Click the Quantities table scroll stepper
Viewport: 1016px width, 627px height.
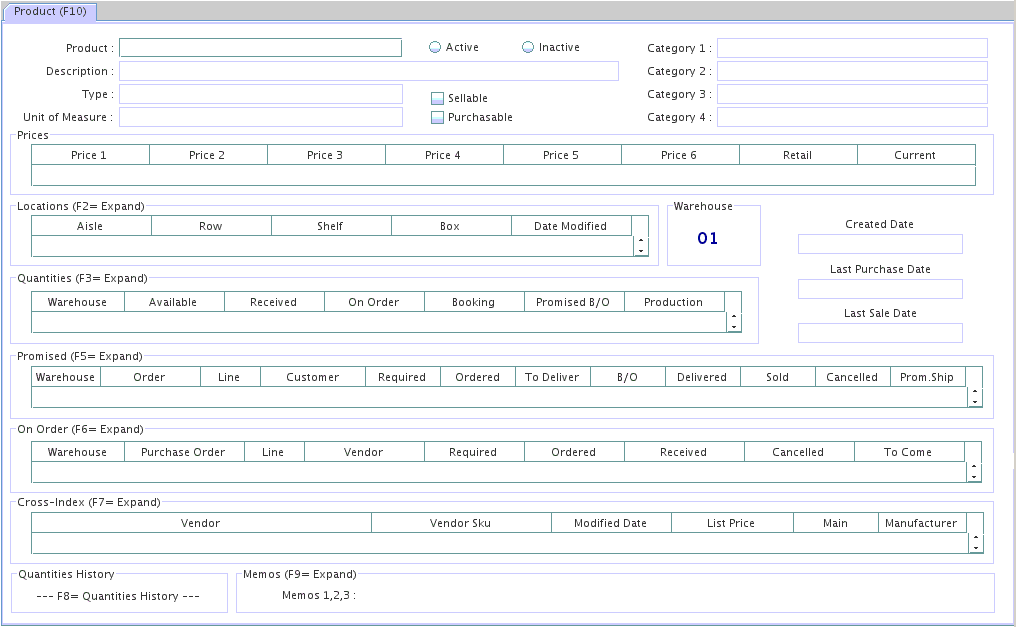(x=733, y=322)
